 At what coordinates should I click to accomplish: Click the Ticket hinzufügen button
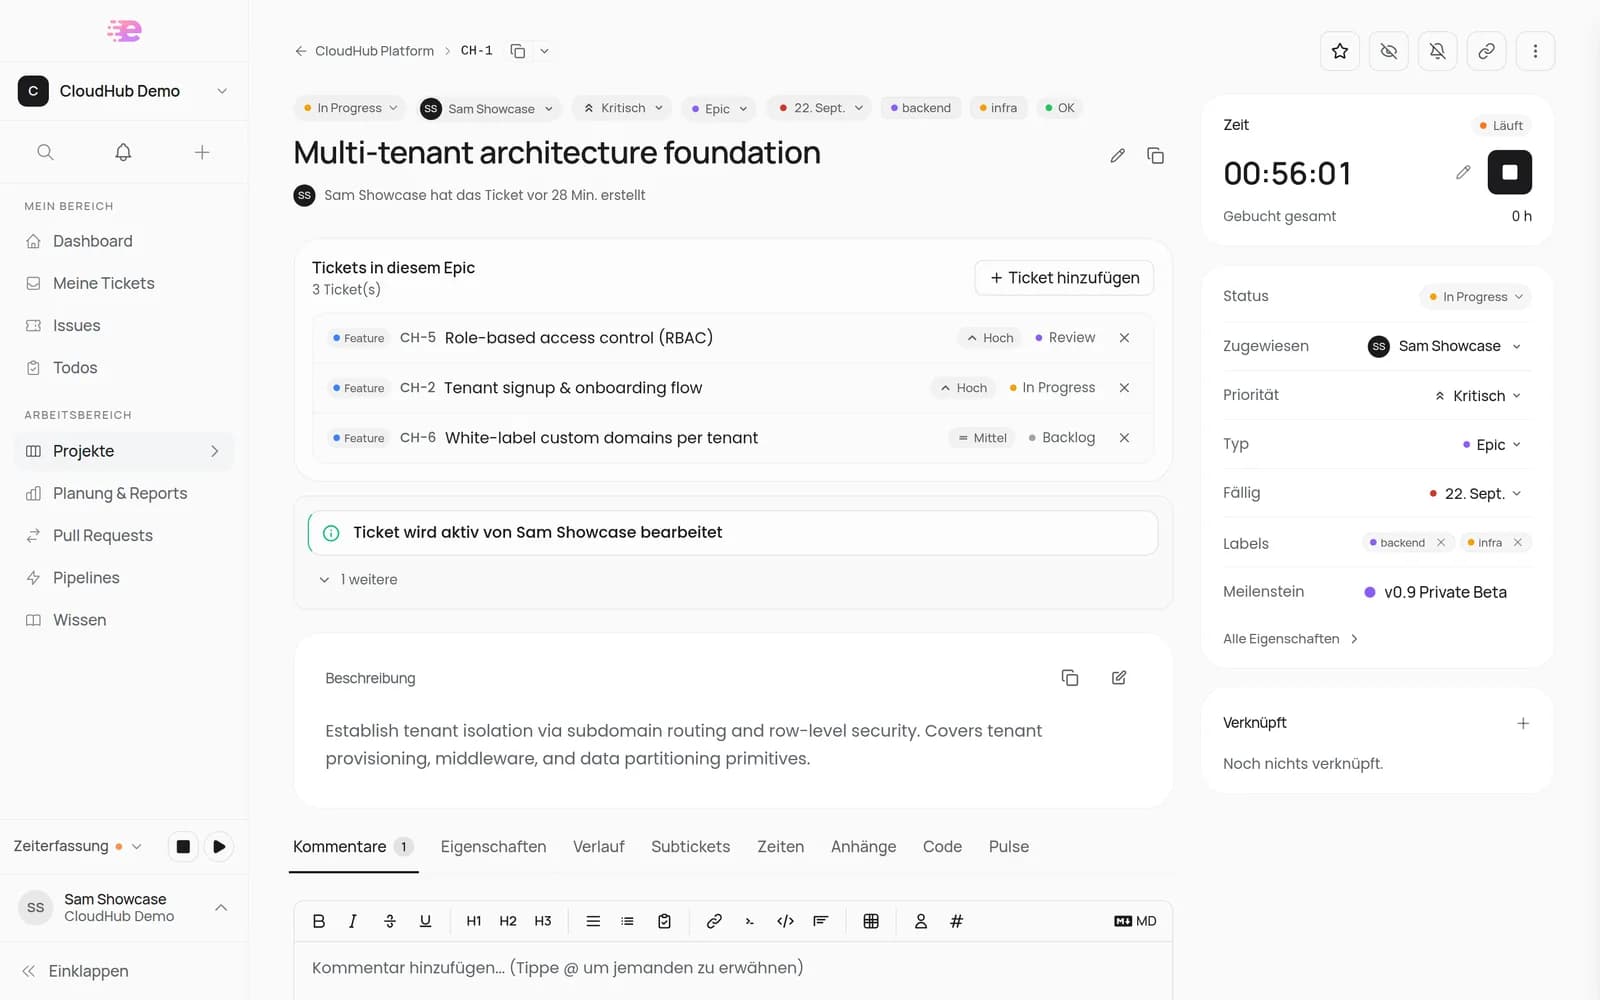[x=1064, y=278]
